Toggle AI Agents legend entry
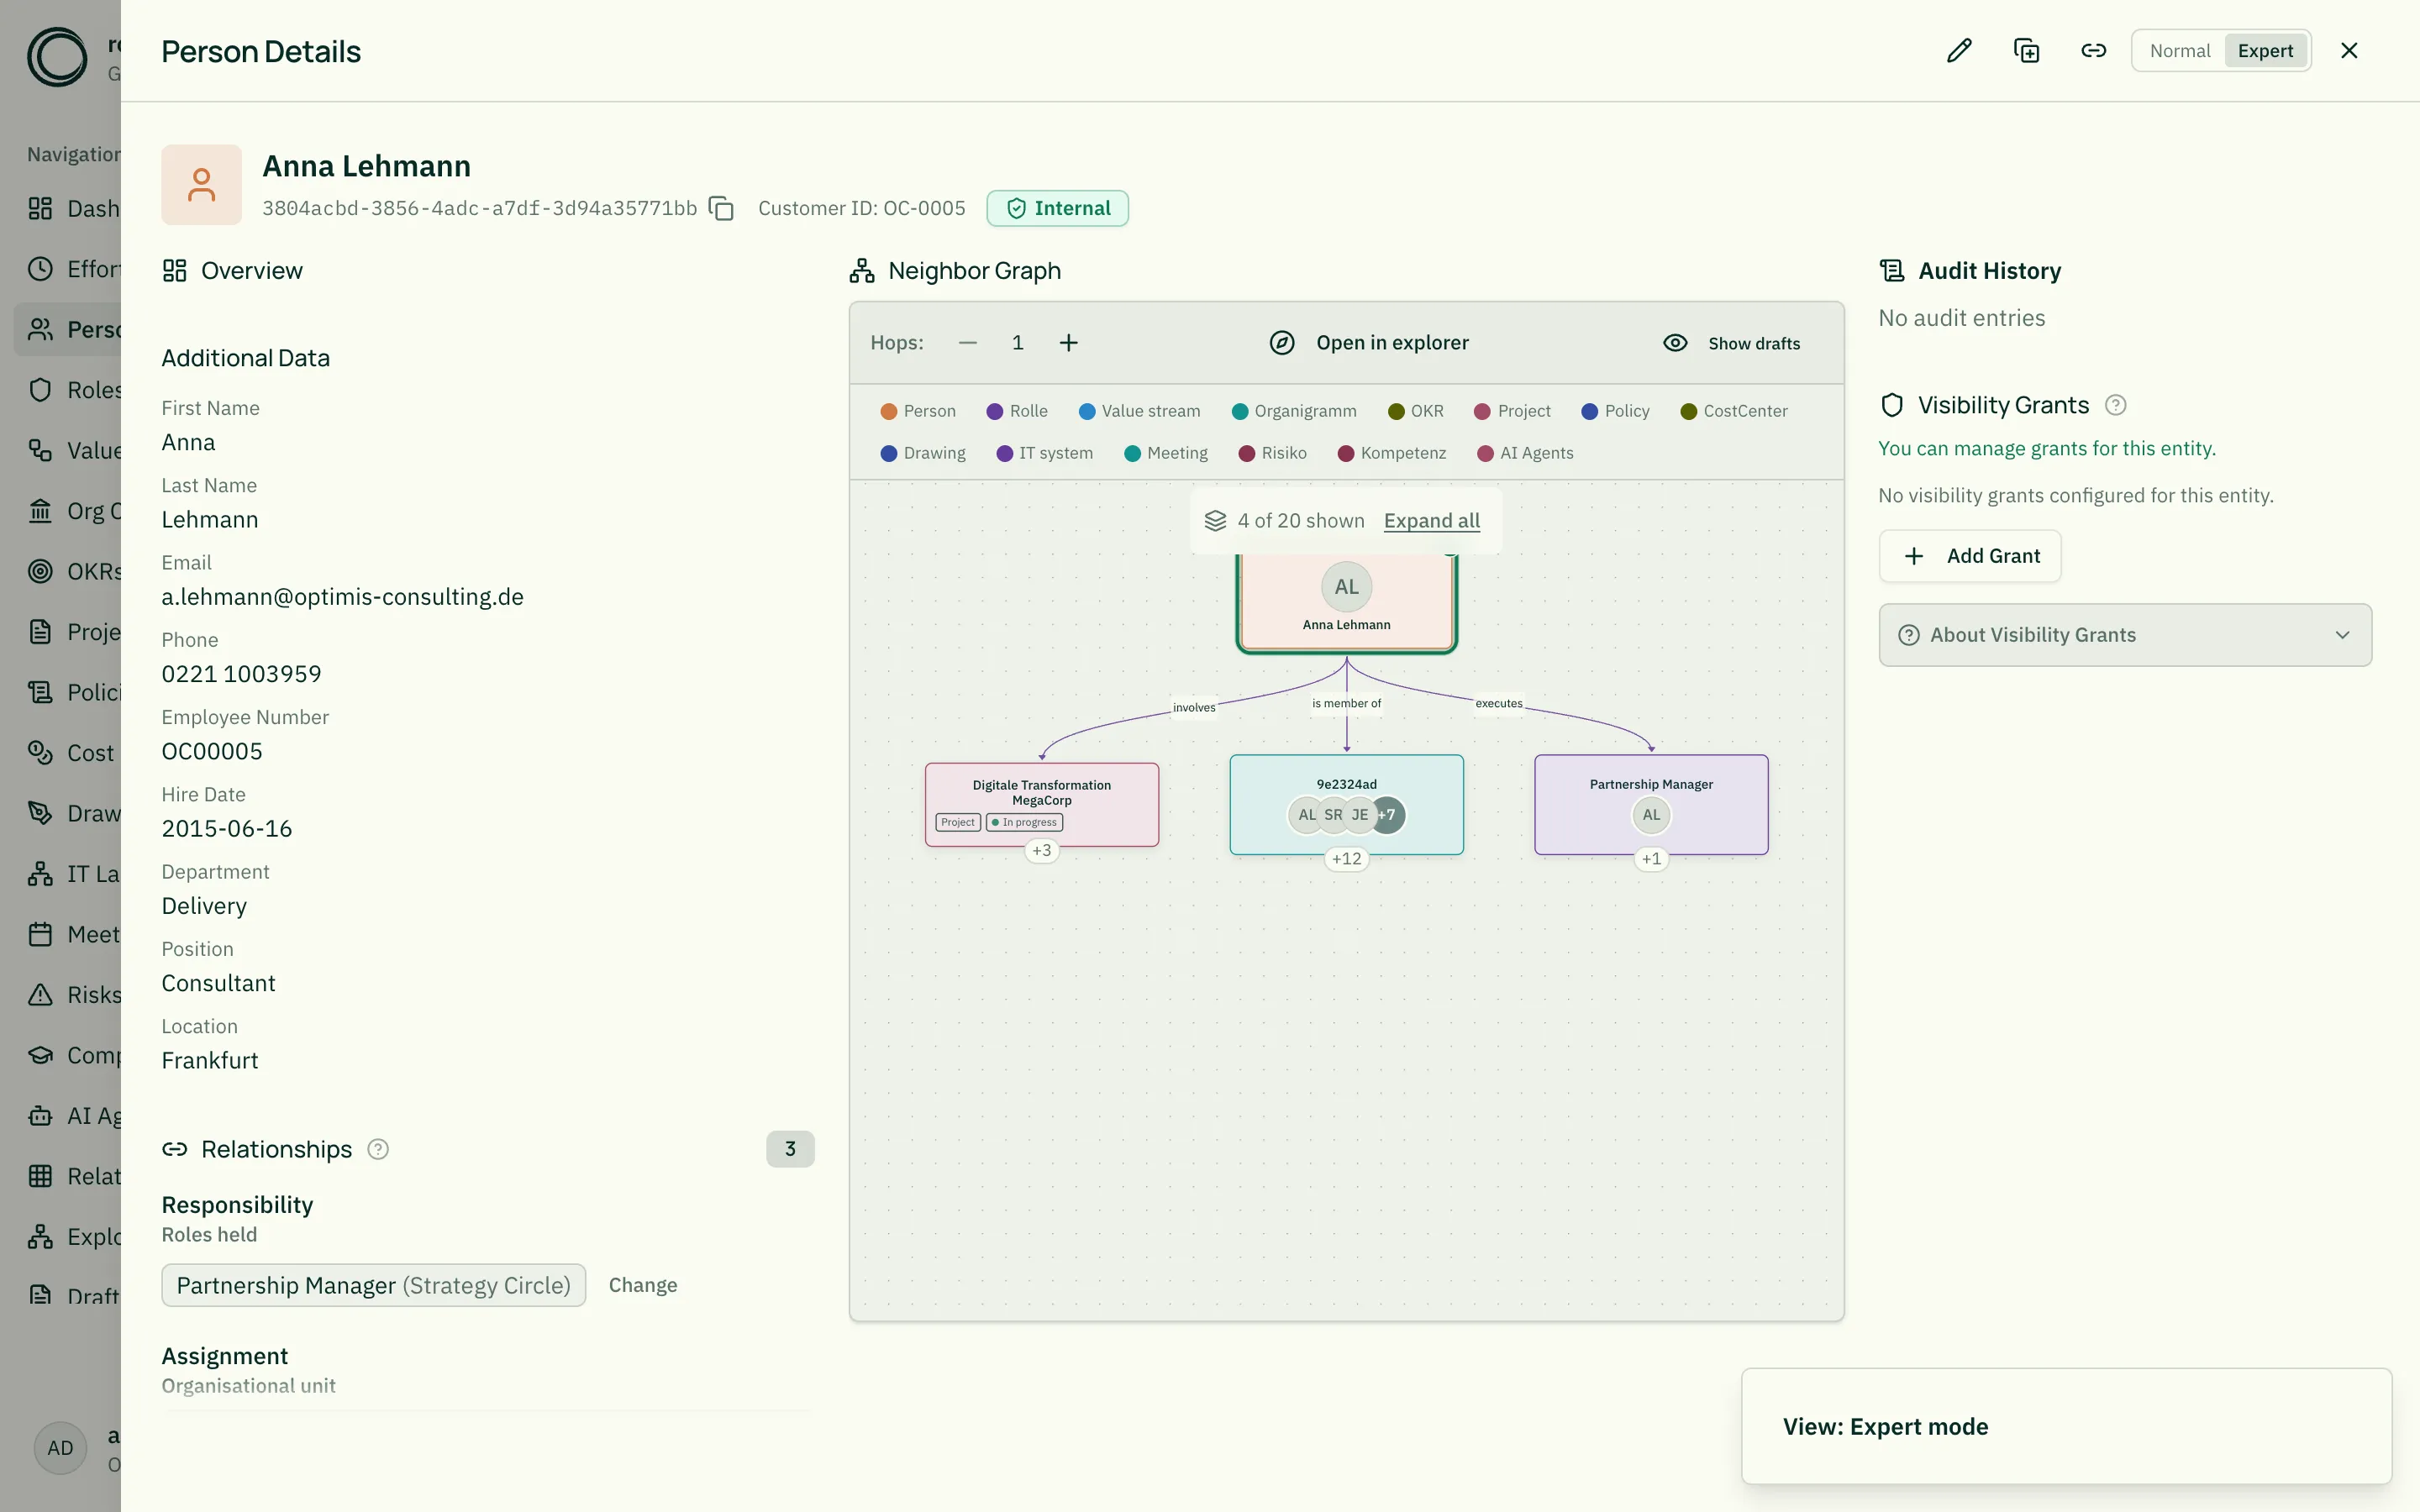Image resolution: width=2420 pixels, height=1512 pixels. [1525, 453]
